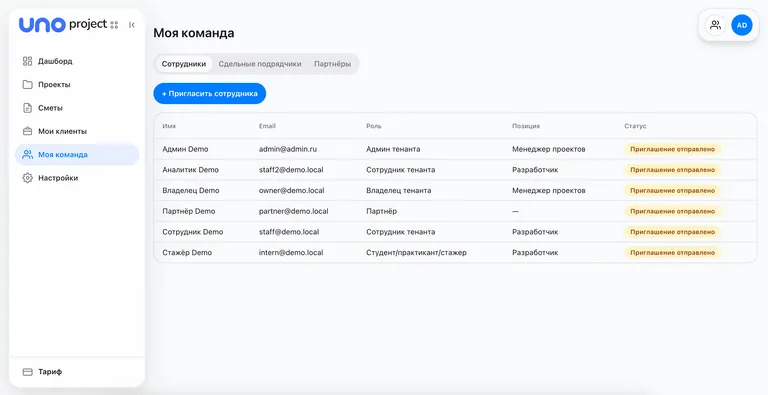
Task: Switch to Партнёры tab
Action: tap(333, 64)
